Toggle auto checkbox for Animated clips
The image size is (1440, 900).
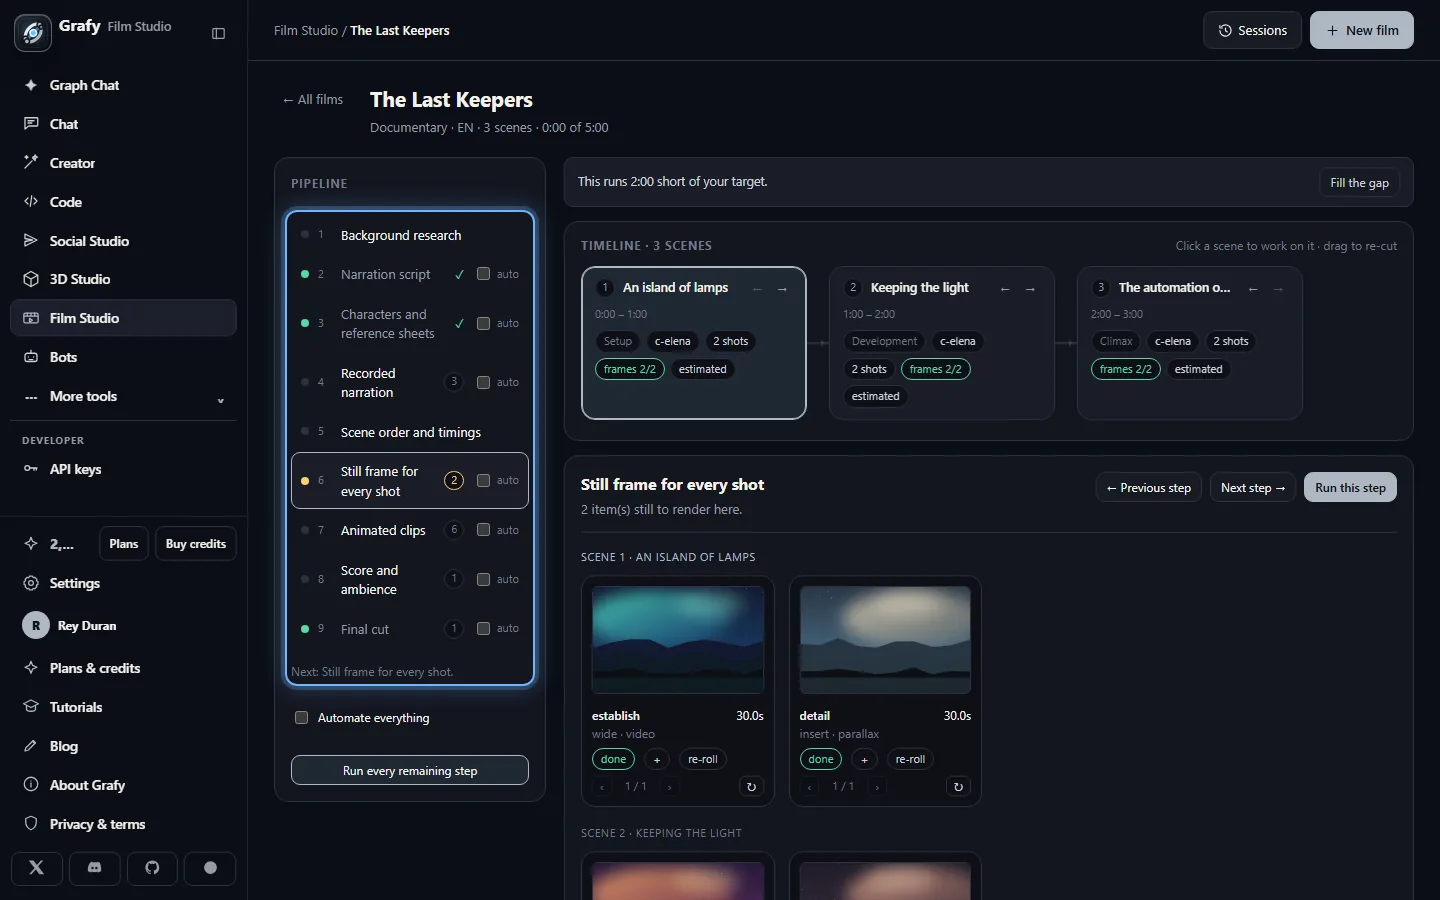(x=484, y=530)
